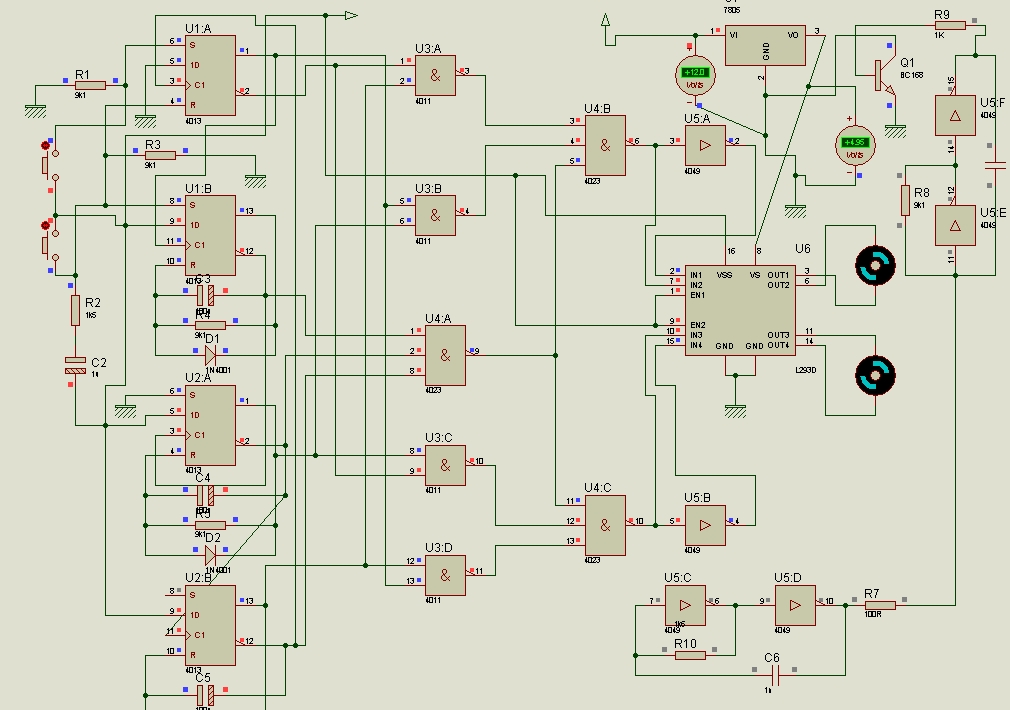Click resistor R10 under U5:C

coord(690,655)
